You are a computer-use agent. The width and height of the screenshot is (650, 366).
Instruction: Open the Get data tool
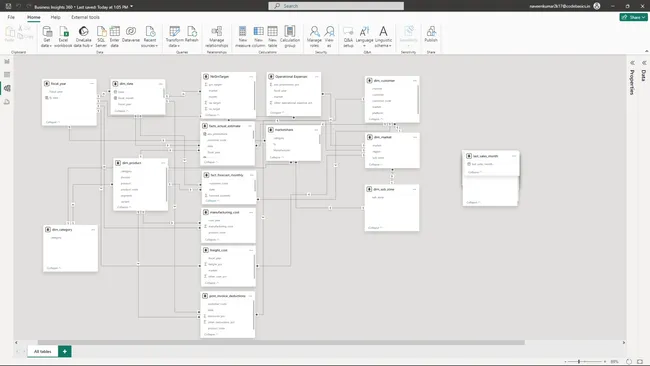[x=47, y=36]
